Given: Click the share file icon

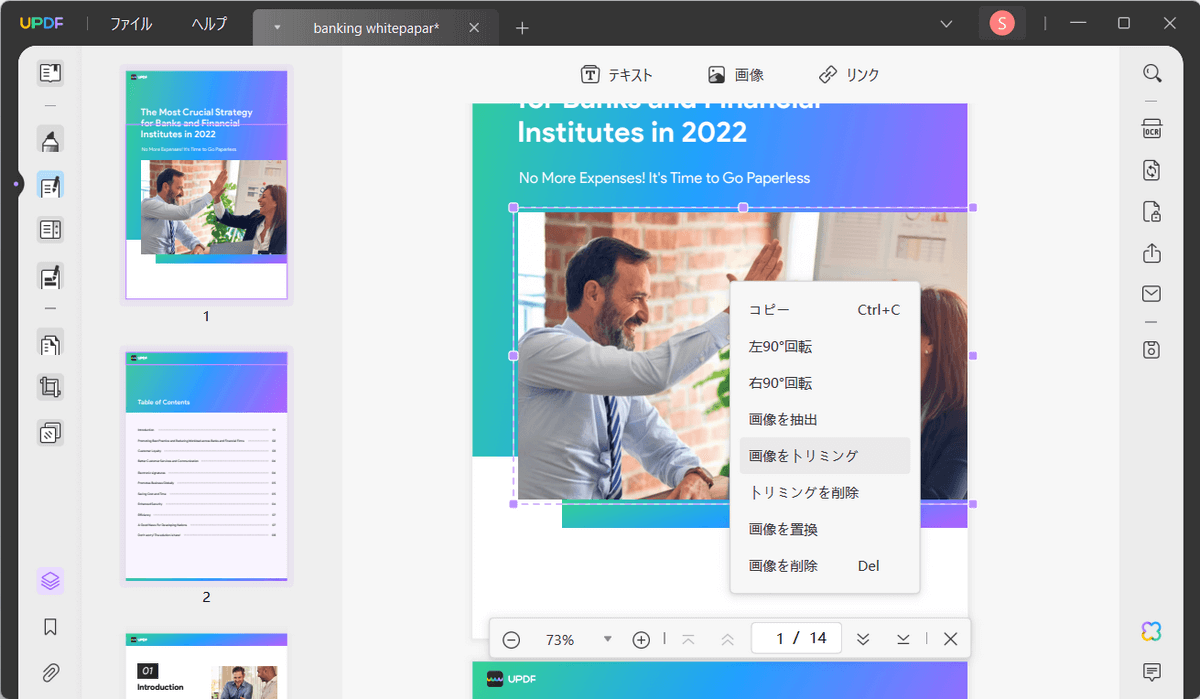Looking at the screenshot, I should (1152, 253).
